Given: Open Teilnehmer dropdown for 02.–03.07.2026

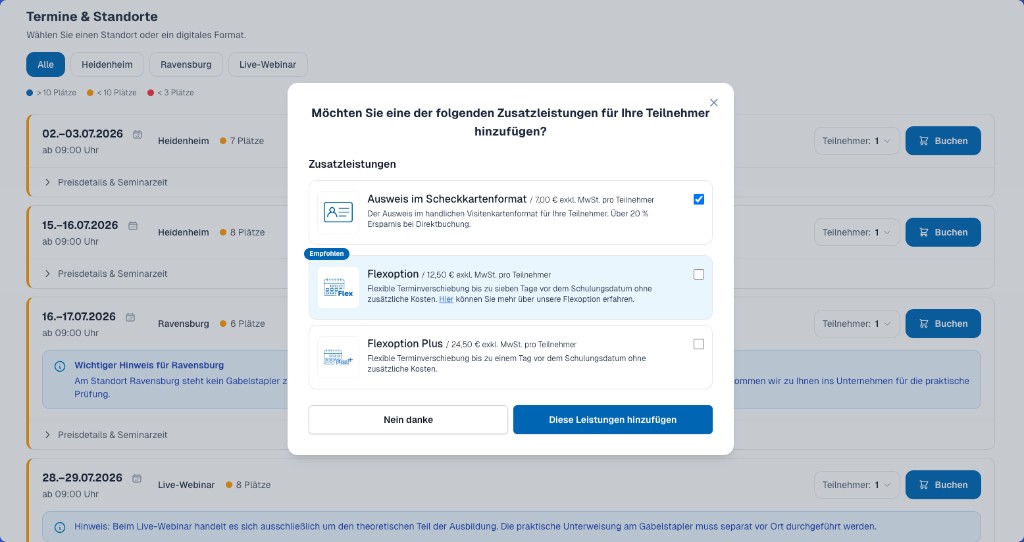Looking at the screenshot, I should coord(857,140).
